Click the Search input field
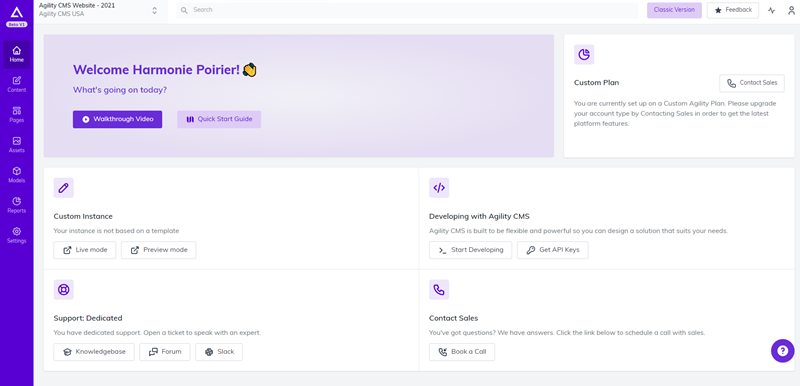The width and height of the screenshot is (800, 386). click(407, 10)
